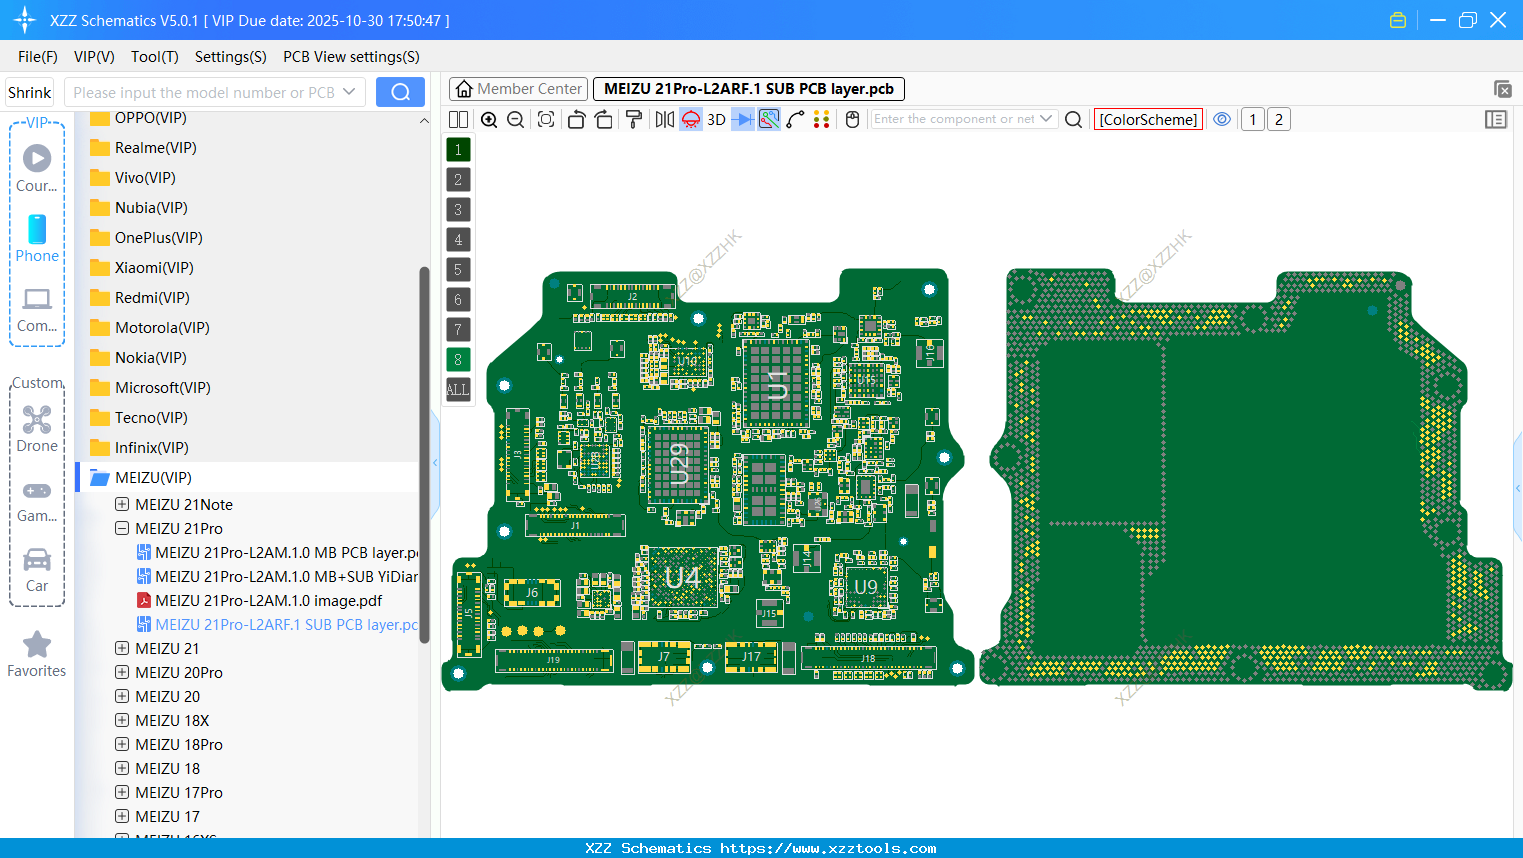Expand the MEIZU 21Note tree node
1523x858 pixels.
click(x=122, y=504)
